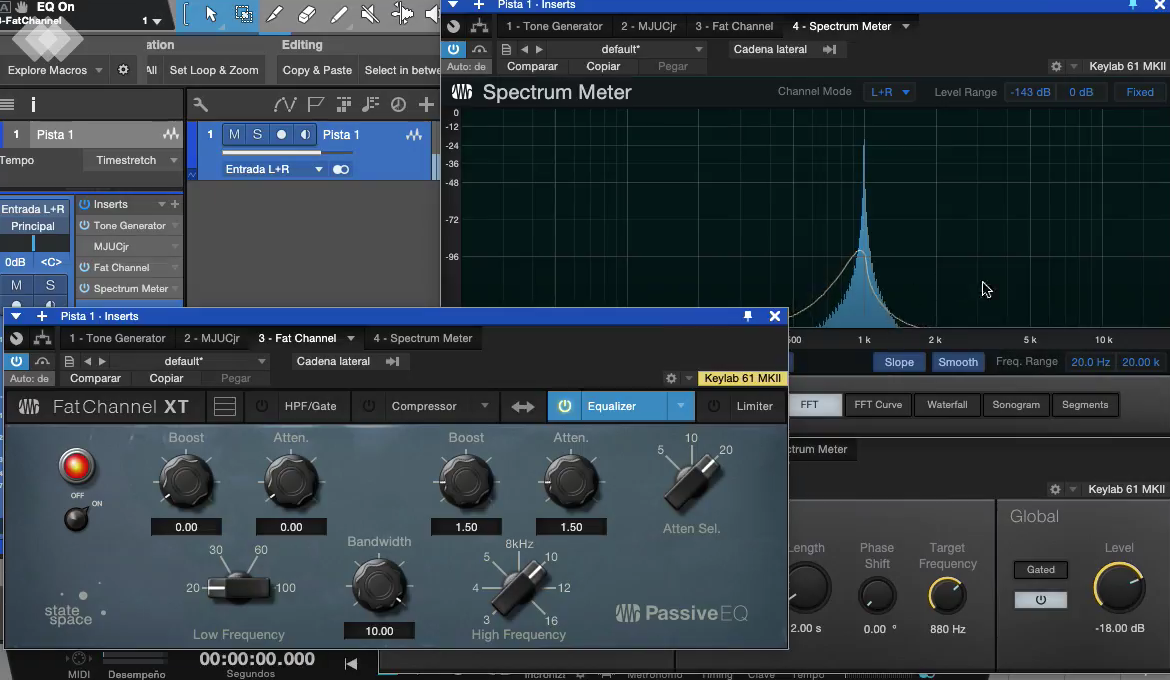The height and width of the screenshot is (680, 1170).
Task: Enable the Compressor power button
Action: (x=369, y=406)
